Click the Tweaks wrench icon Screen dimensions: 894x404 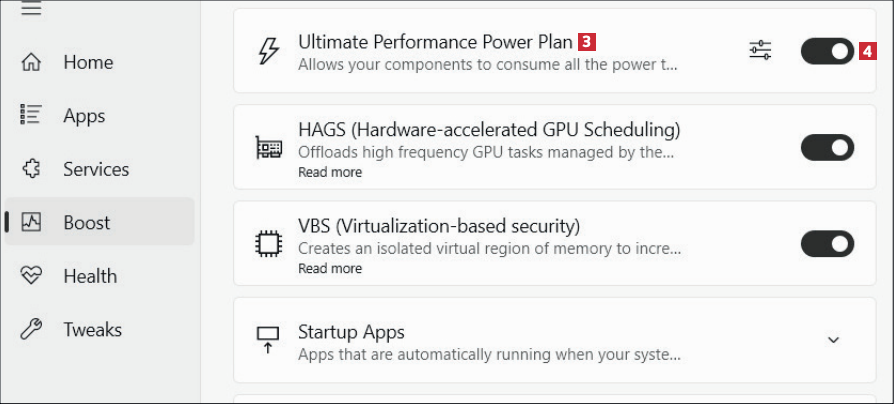31,329
